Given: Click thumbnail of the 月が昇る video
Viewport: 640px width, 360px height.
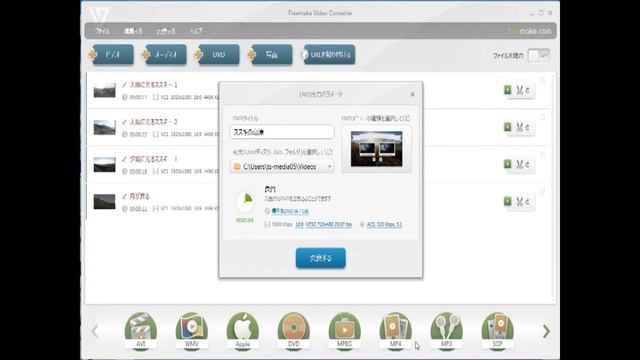Looking at the screenshot, I should click(104, 202).
